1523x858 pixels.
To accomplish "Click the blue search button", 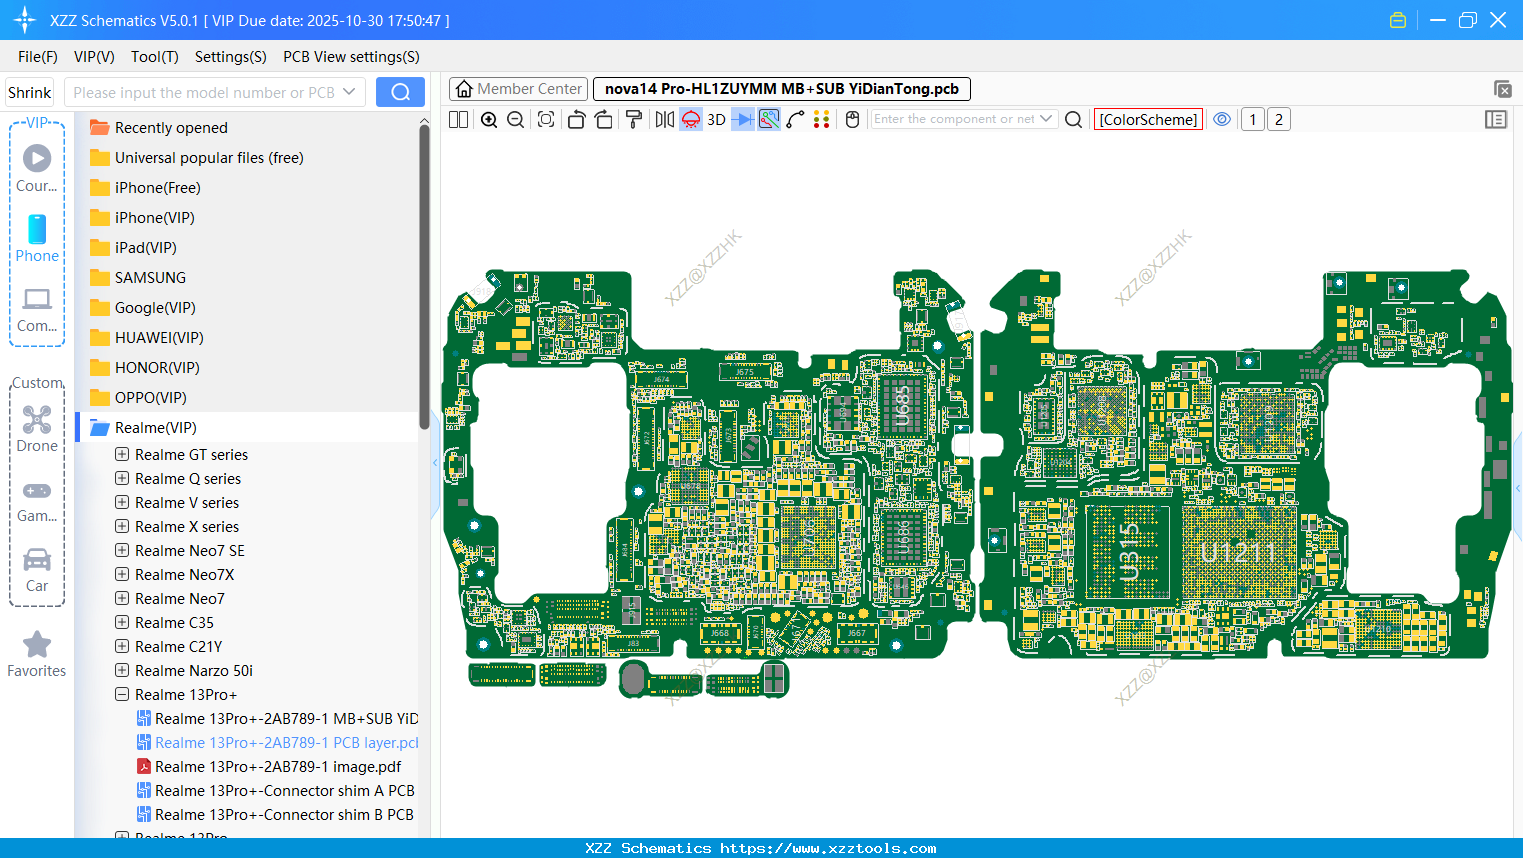I will click(x=400, y=92).
